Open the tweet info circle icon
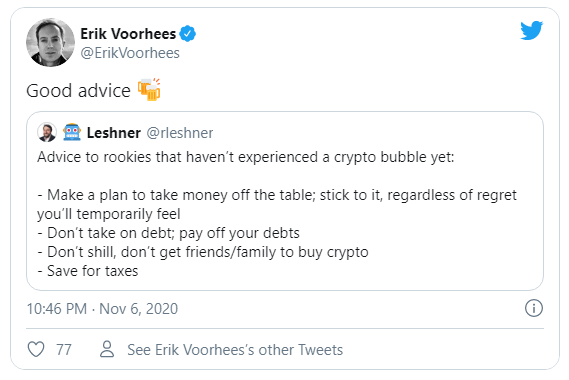This screenshot has width=569, height=380. [533, 309]
